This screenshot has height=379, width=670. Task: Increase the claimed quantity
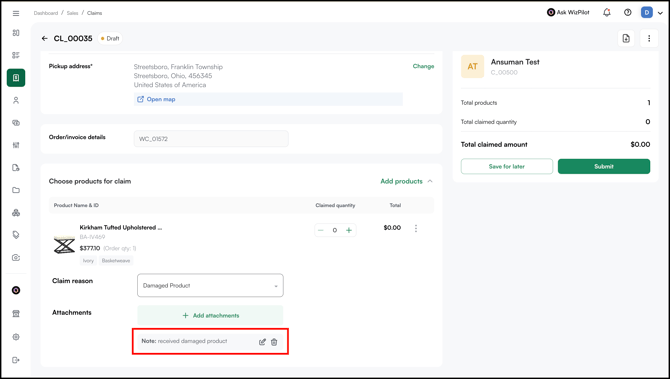[x=349, y=230]
